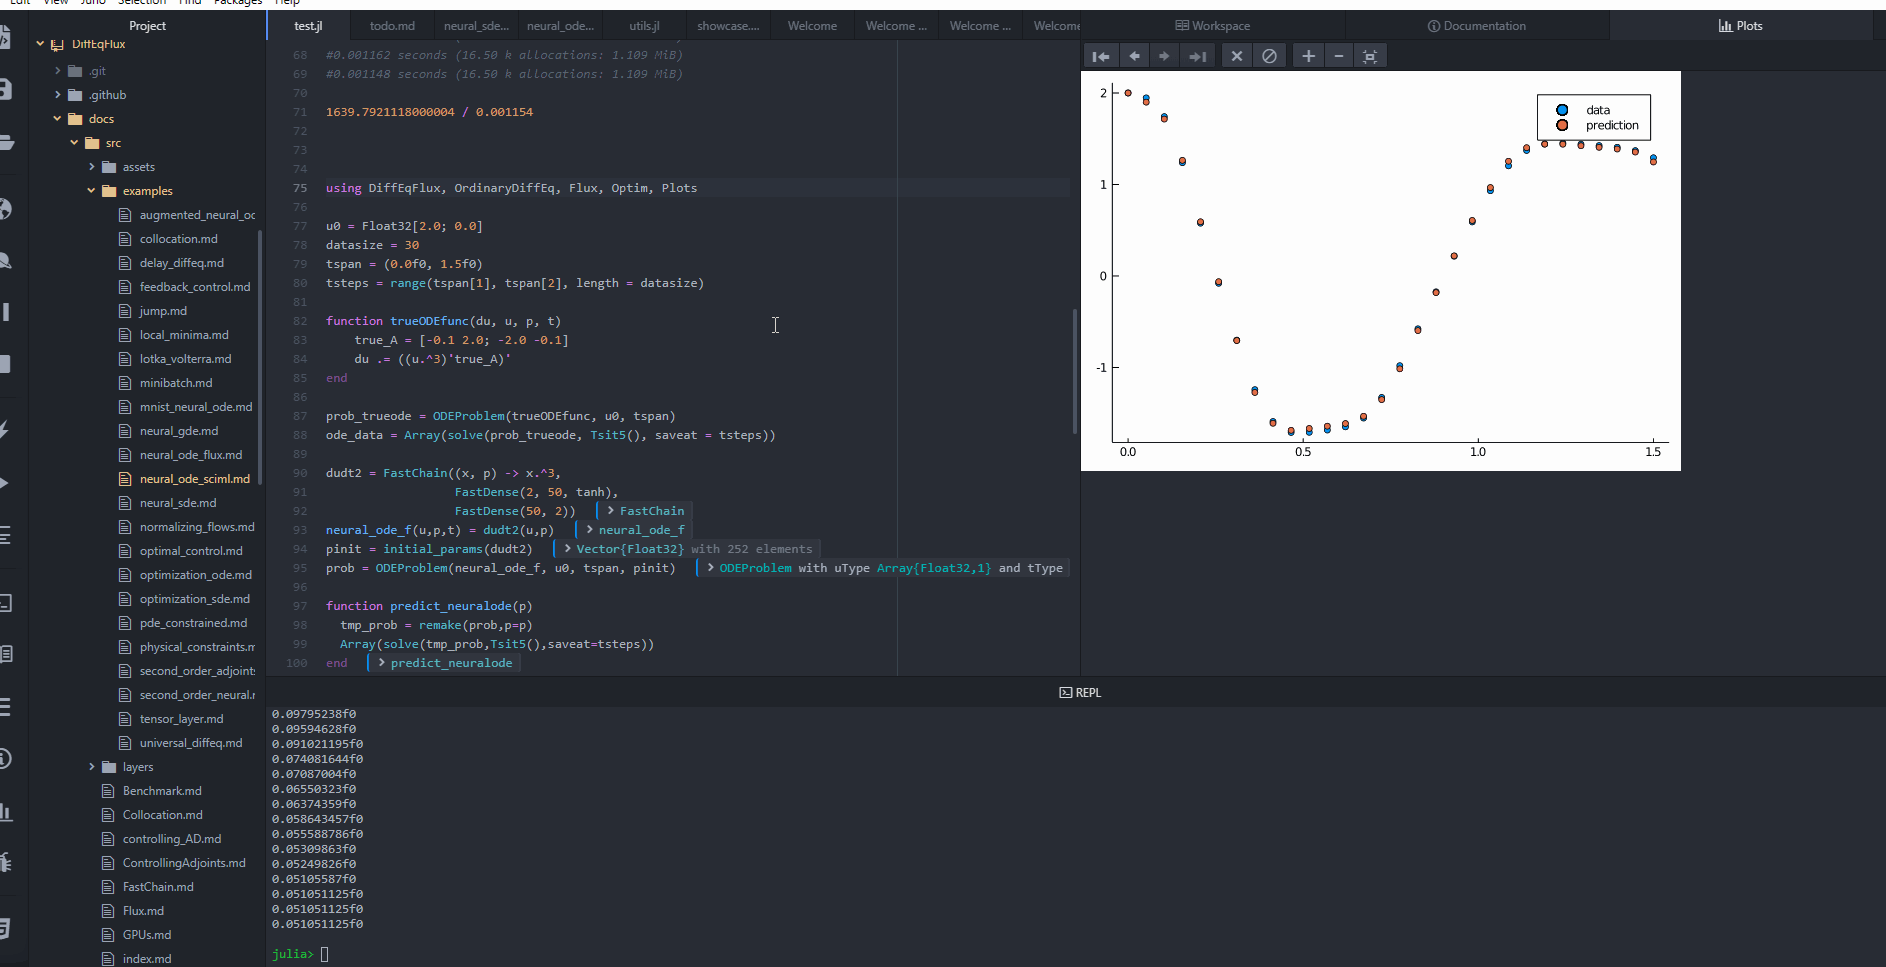The image size is (1886, 967).
Task: Show the previous plot
Action: pos(1134,57)
